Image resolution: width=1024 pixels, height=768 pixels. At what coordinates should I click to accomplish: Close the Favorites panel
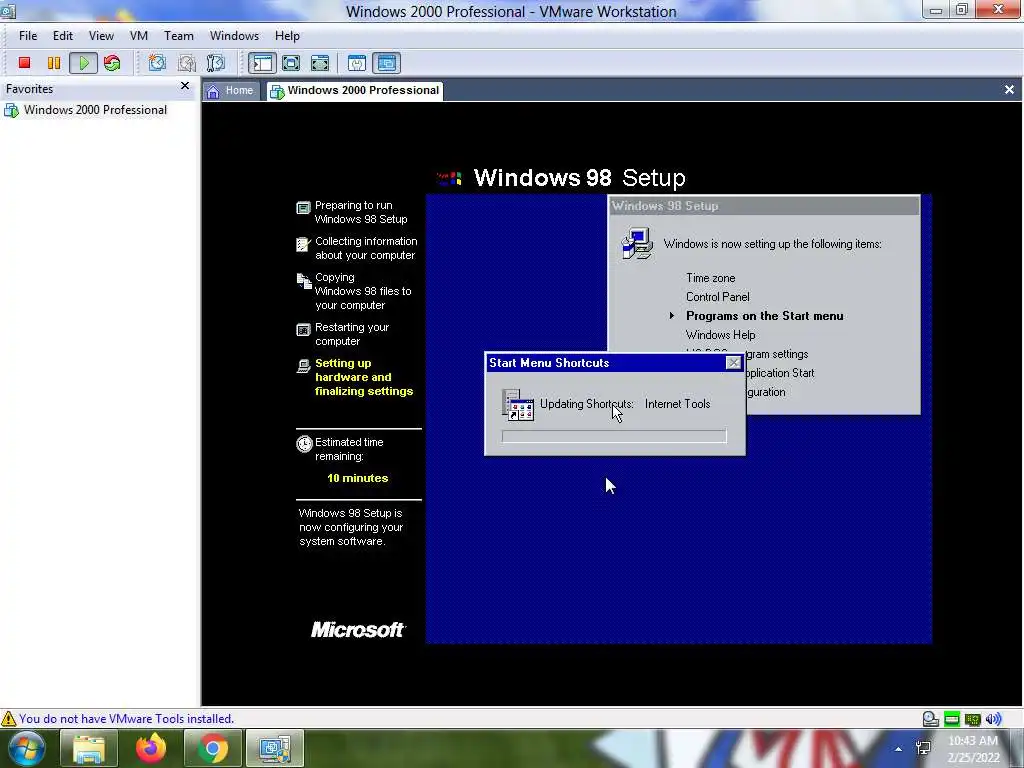tap(185, 86)
